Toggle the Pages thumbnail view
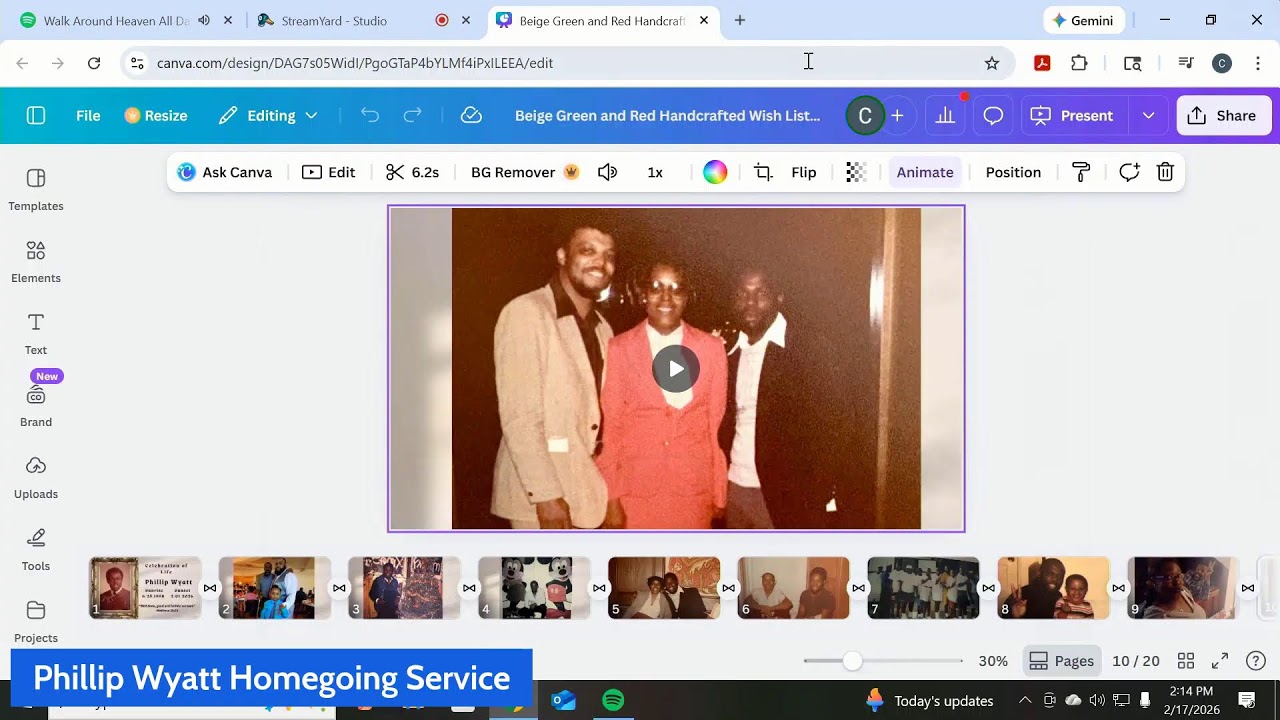This screenshot has height=720, width=1280. pyautogui.click(x=1062, y=661)
